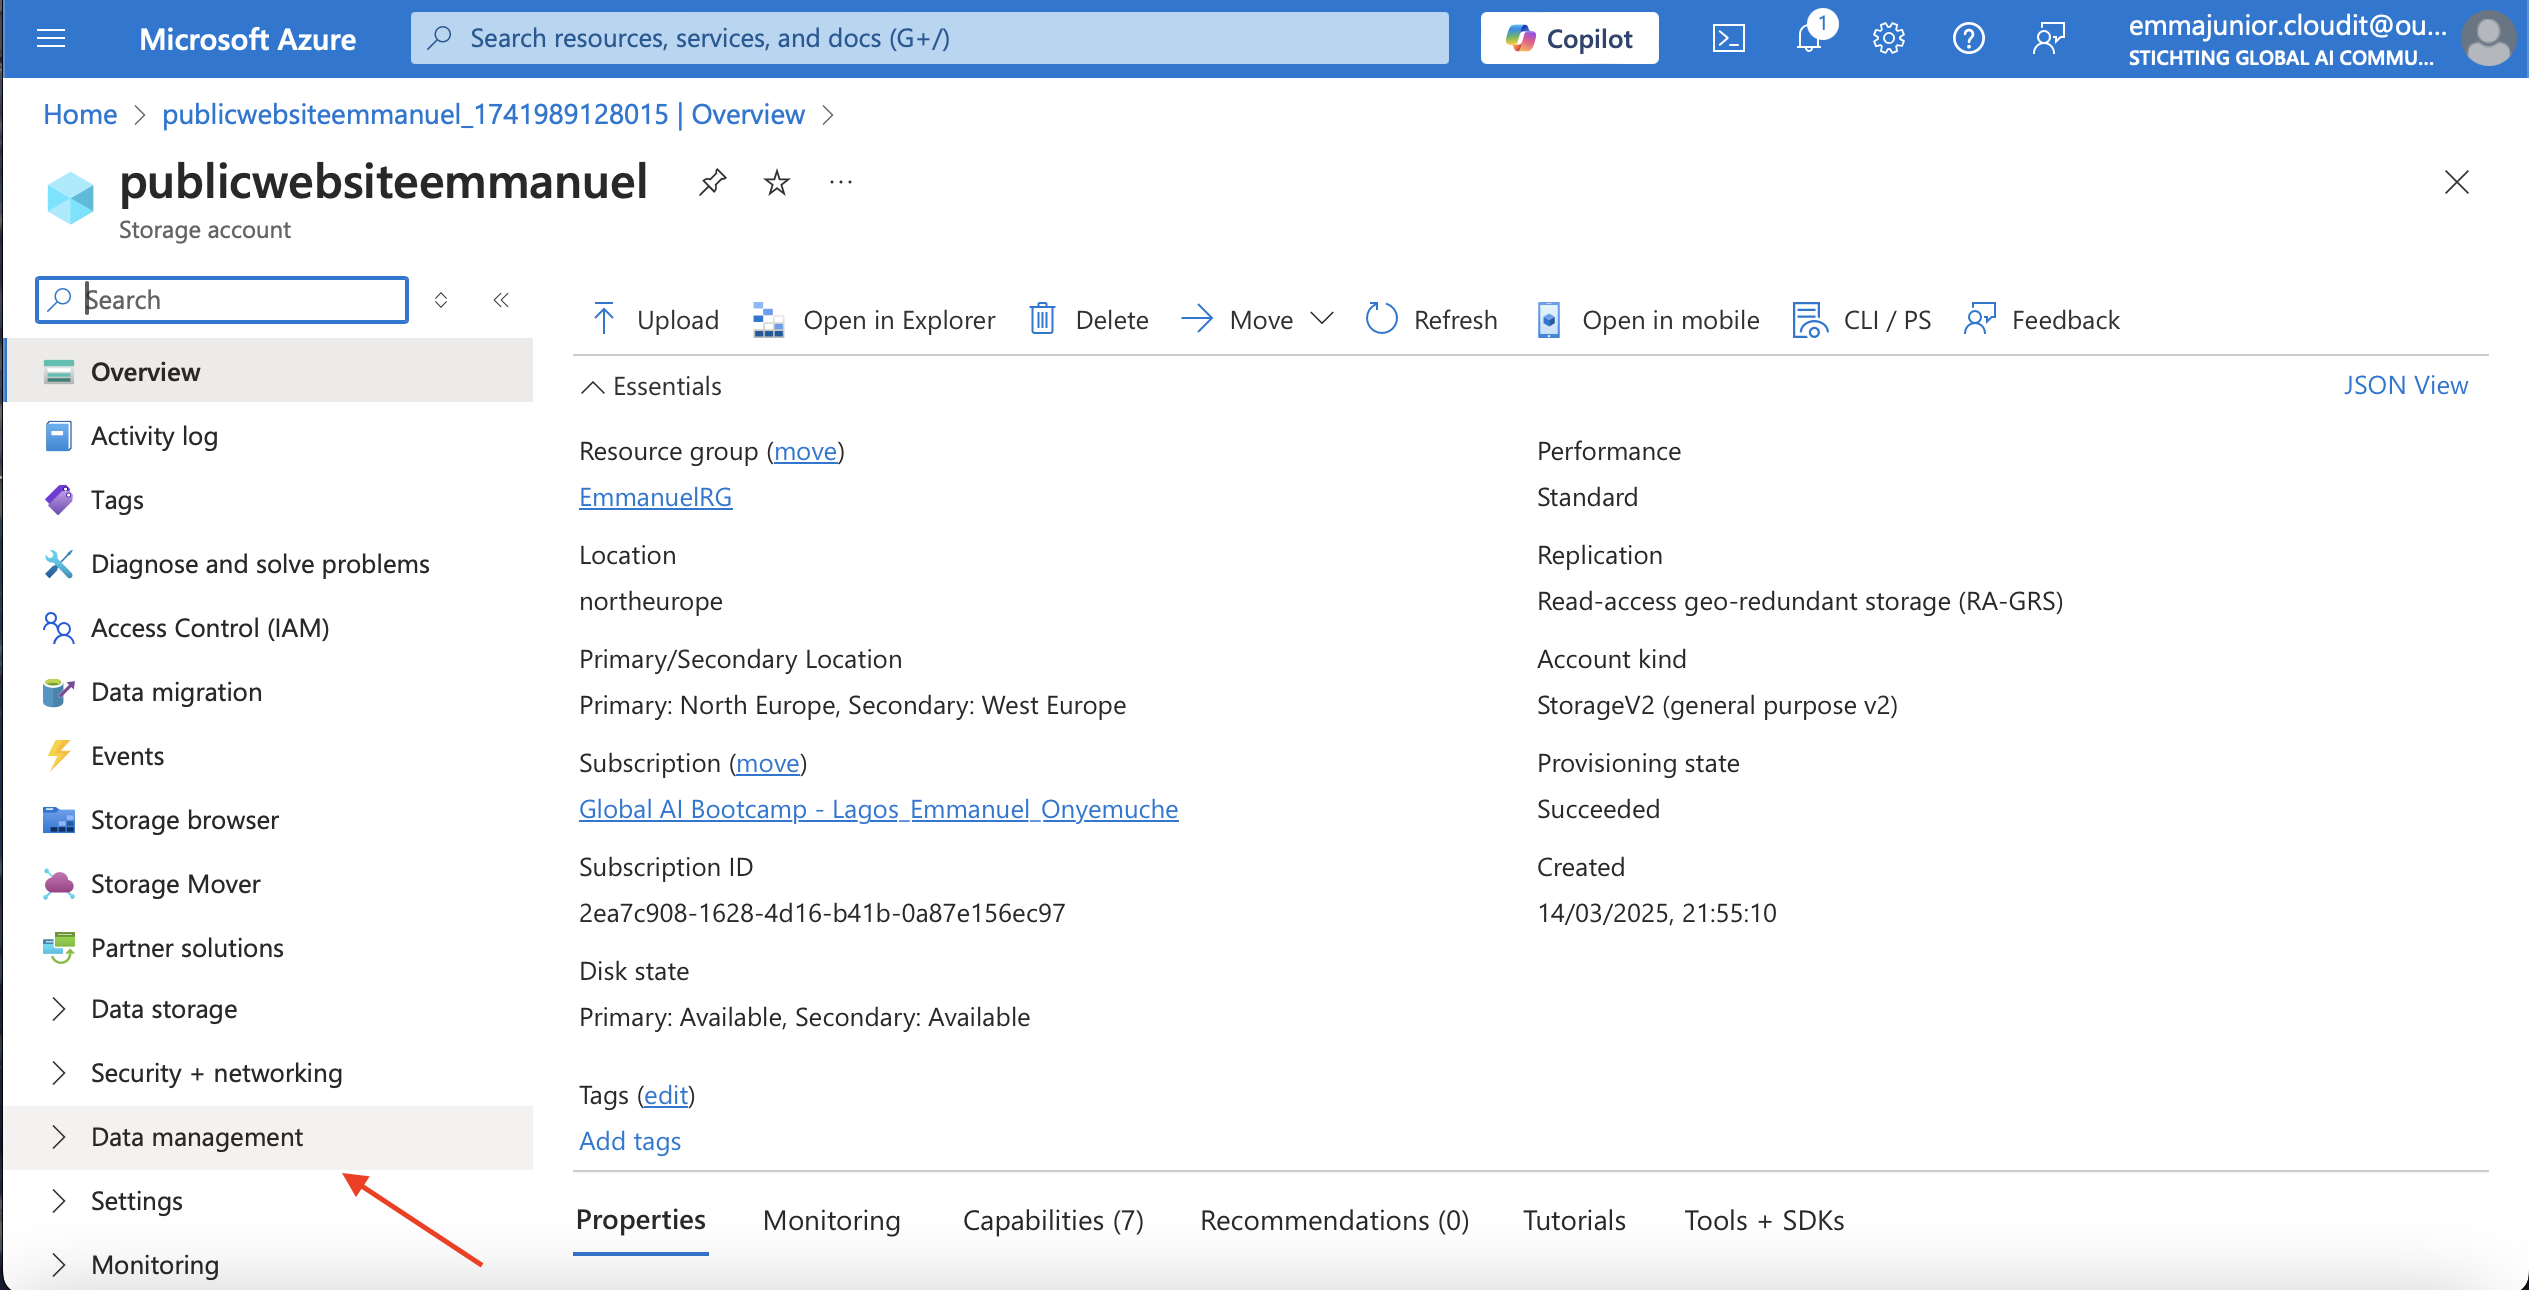2529x1290 pixels.
Task: Open the notifications bell
Action: point(1809,39)
